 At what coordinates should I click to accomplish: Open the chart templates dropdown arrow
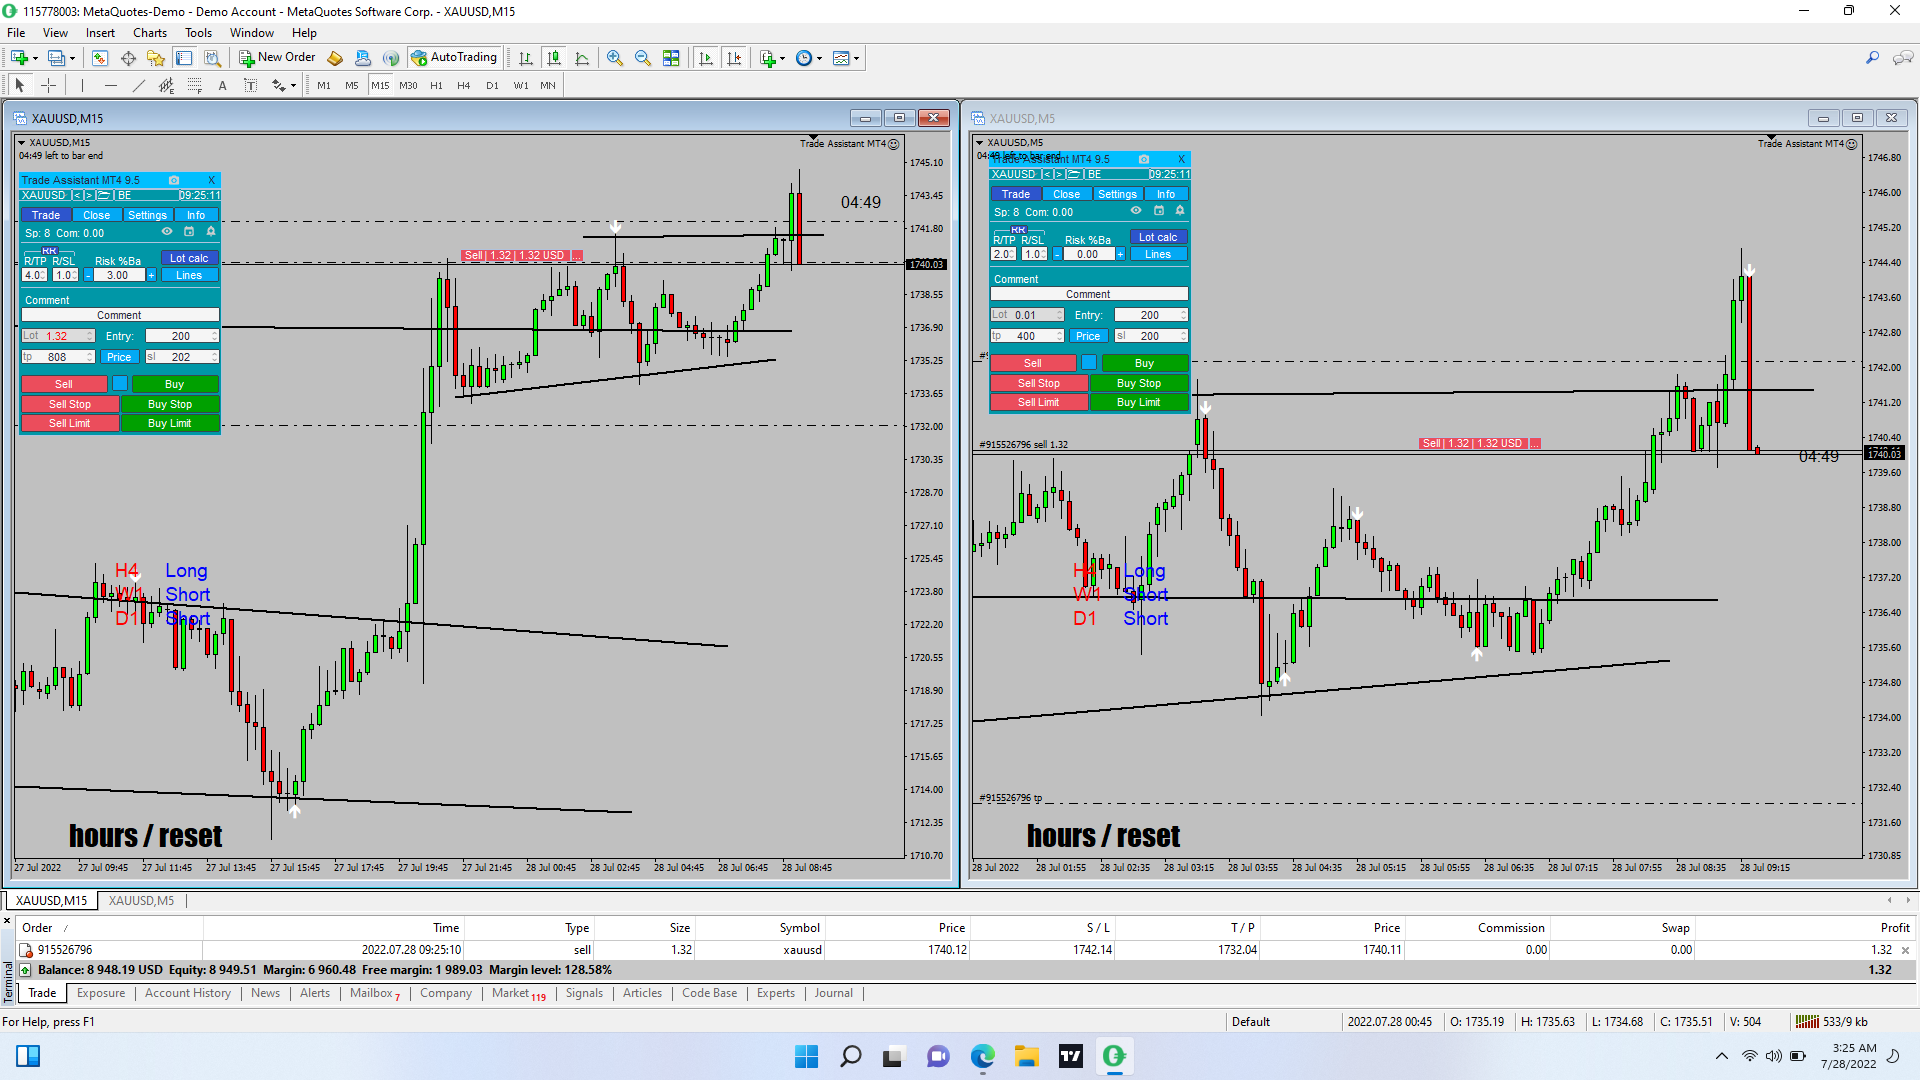tap(857, 58)
